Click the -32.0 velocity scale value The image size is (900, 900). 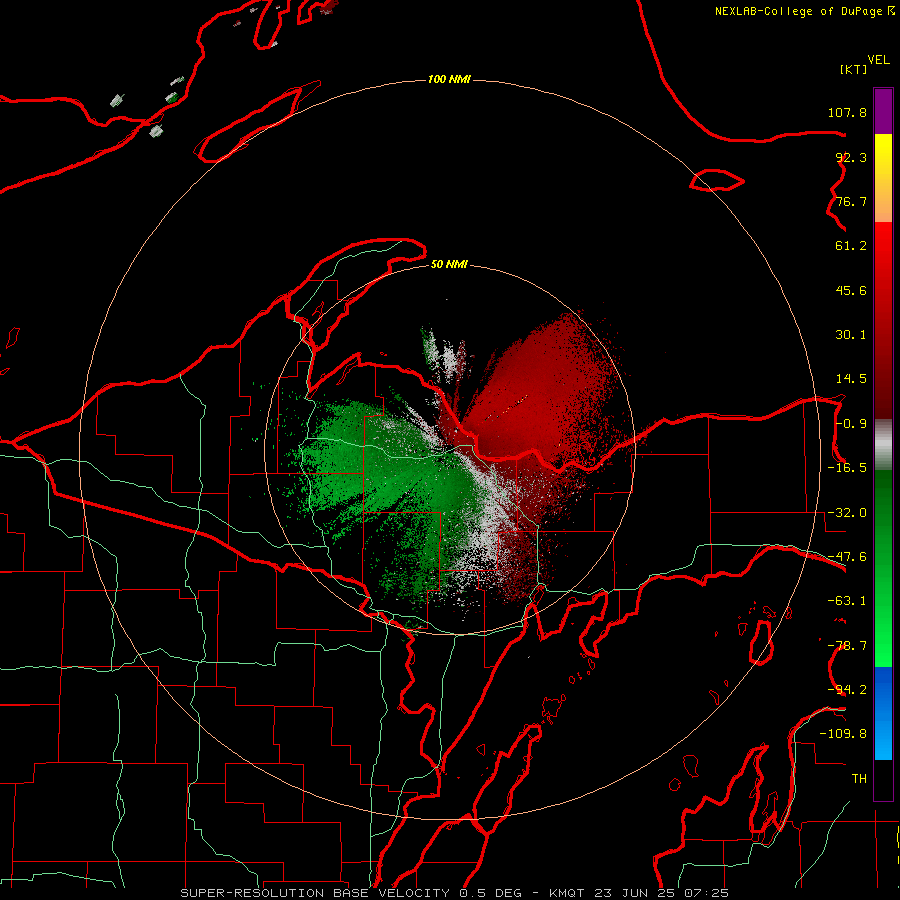[x=847, y=513]
